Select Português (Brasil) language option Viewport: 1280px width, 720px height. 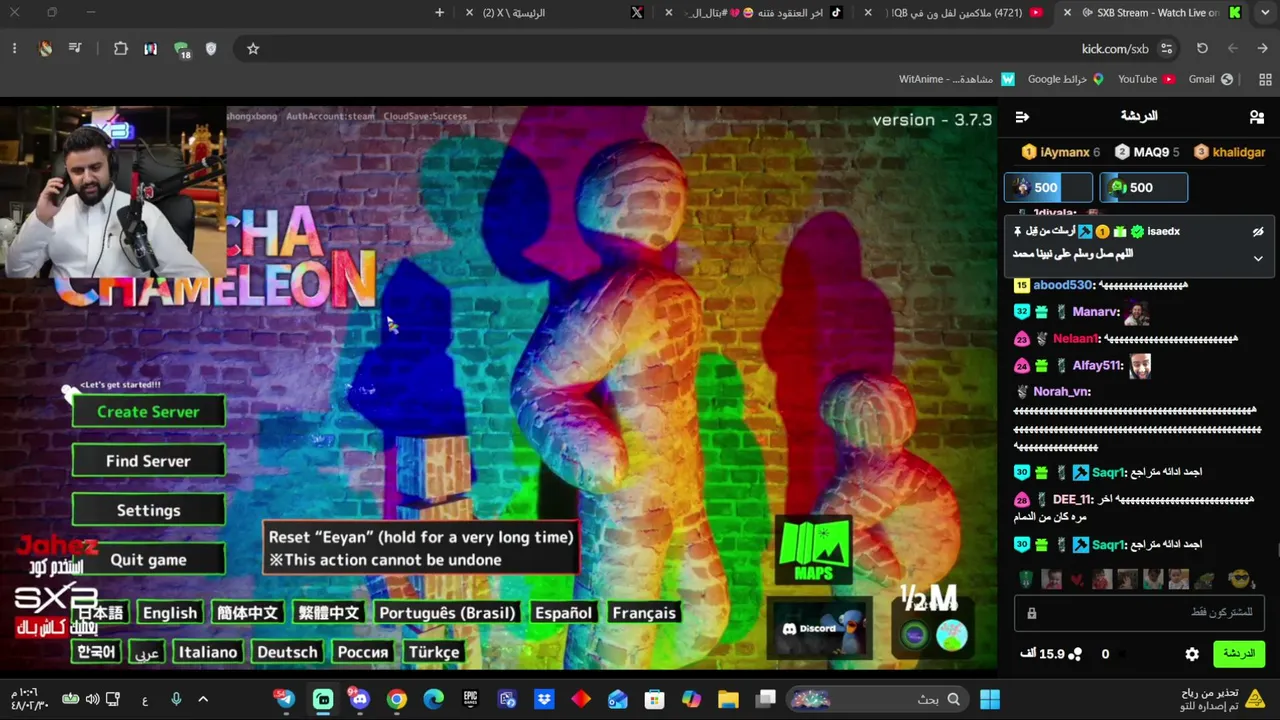pos(447,613)
